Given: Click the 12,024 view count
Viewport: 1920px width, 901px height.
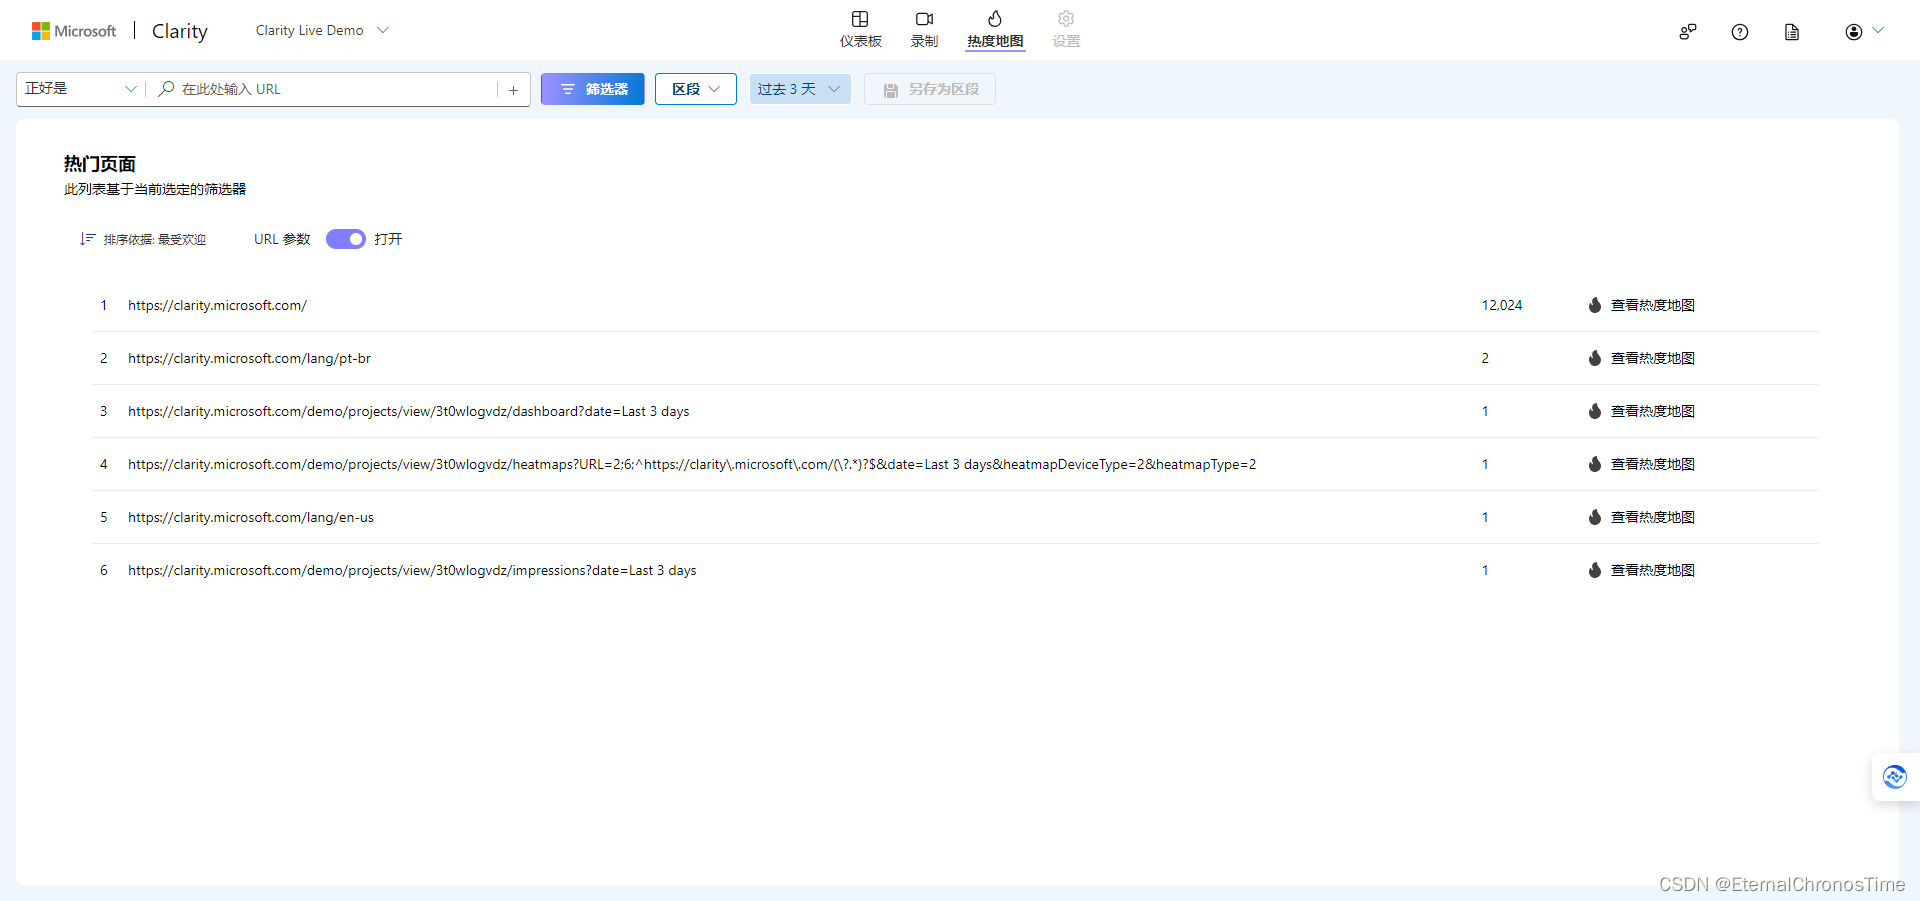Looking at the screenshot, I should pyautogui.click(x=1502, y=305).
